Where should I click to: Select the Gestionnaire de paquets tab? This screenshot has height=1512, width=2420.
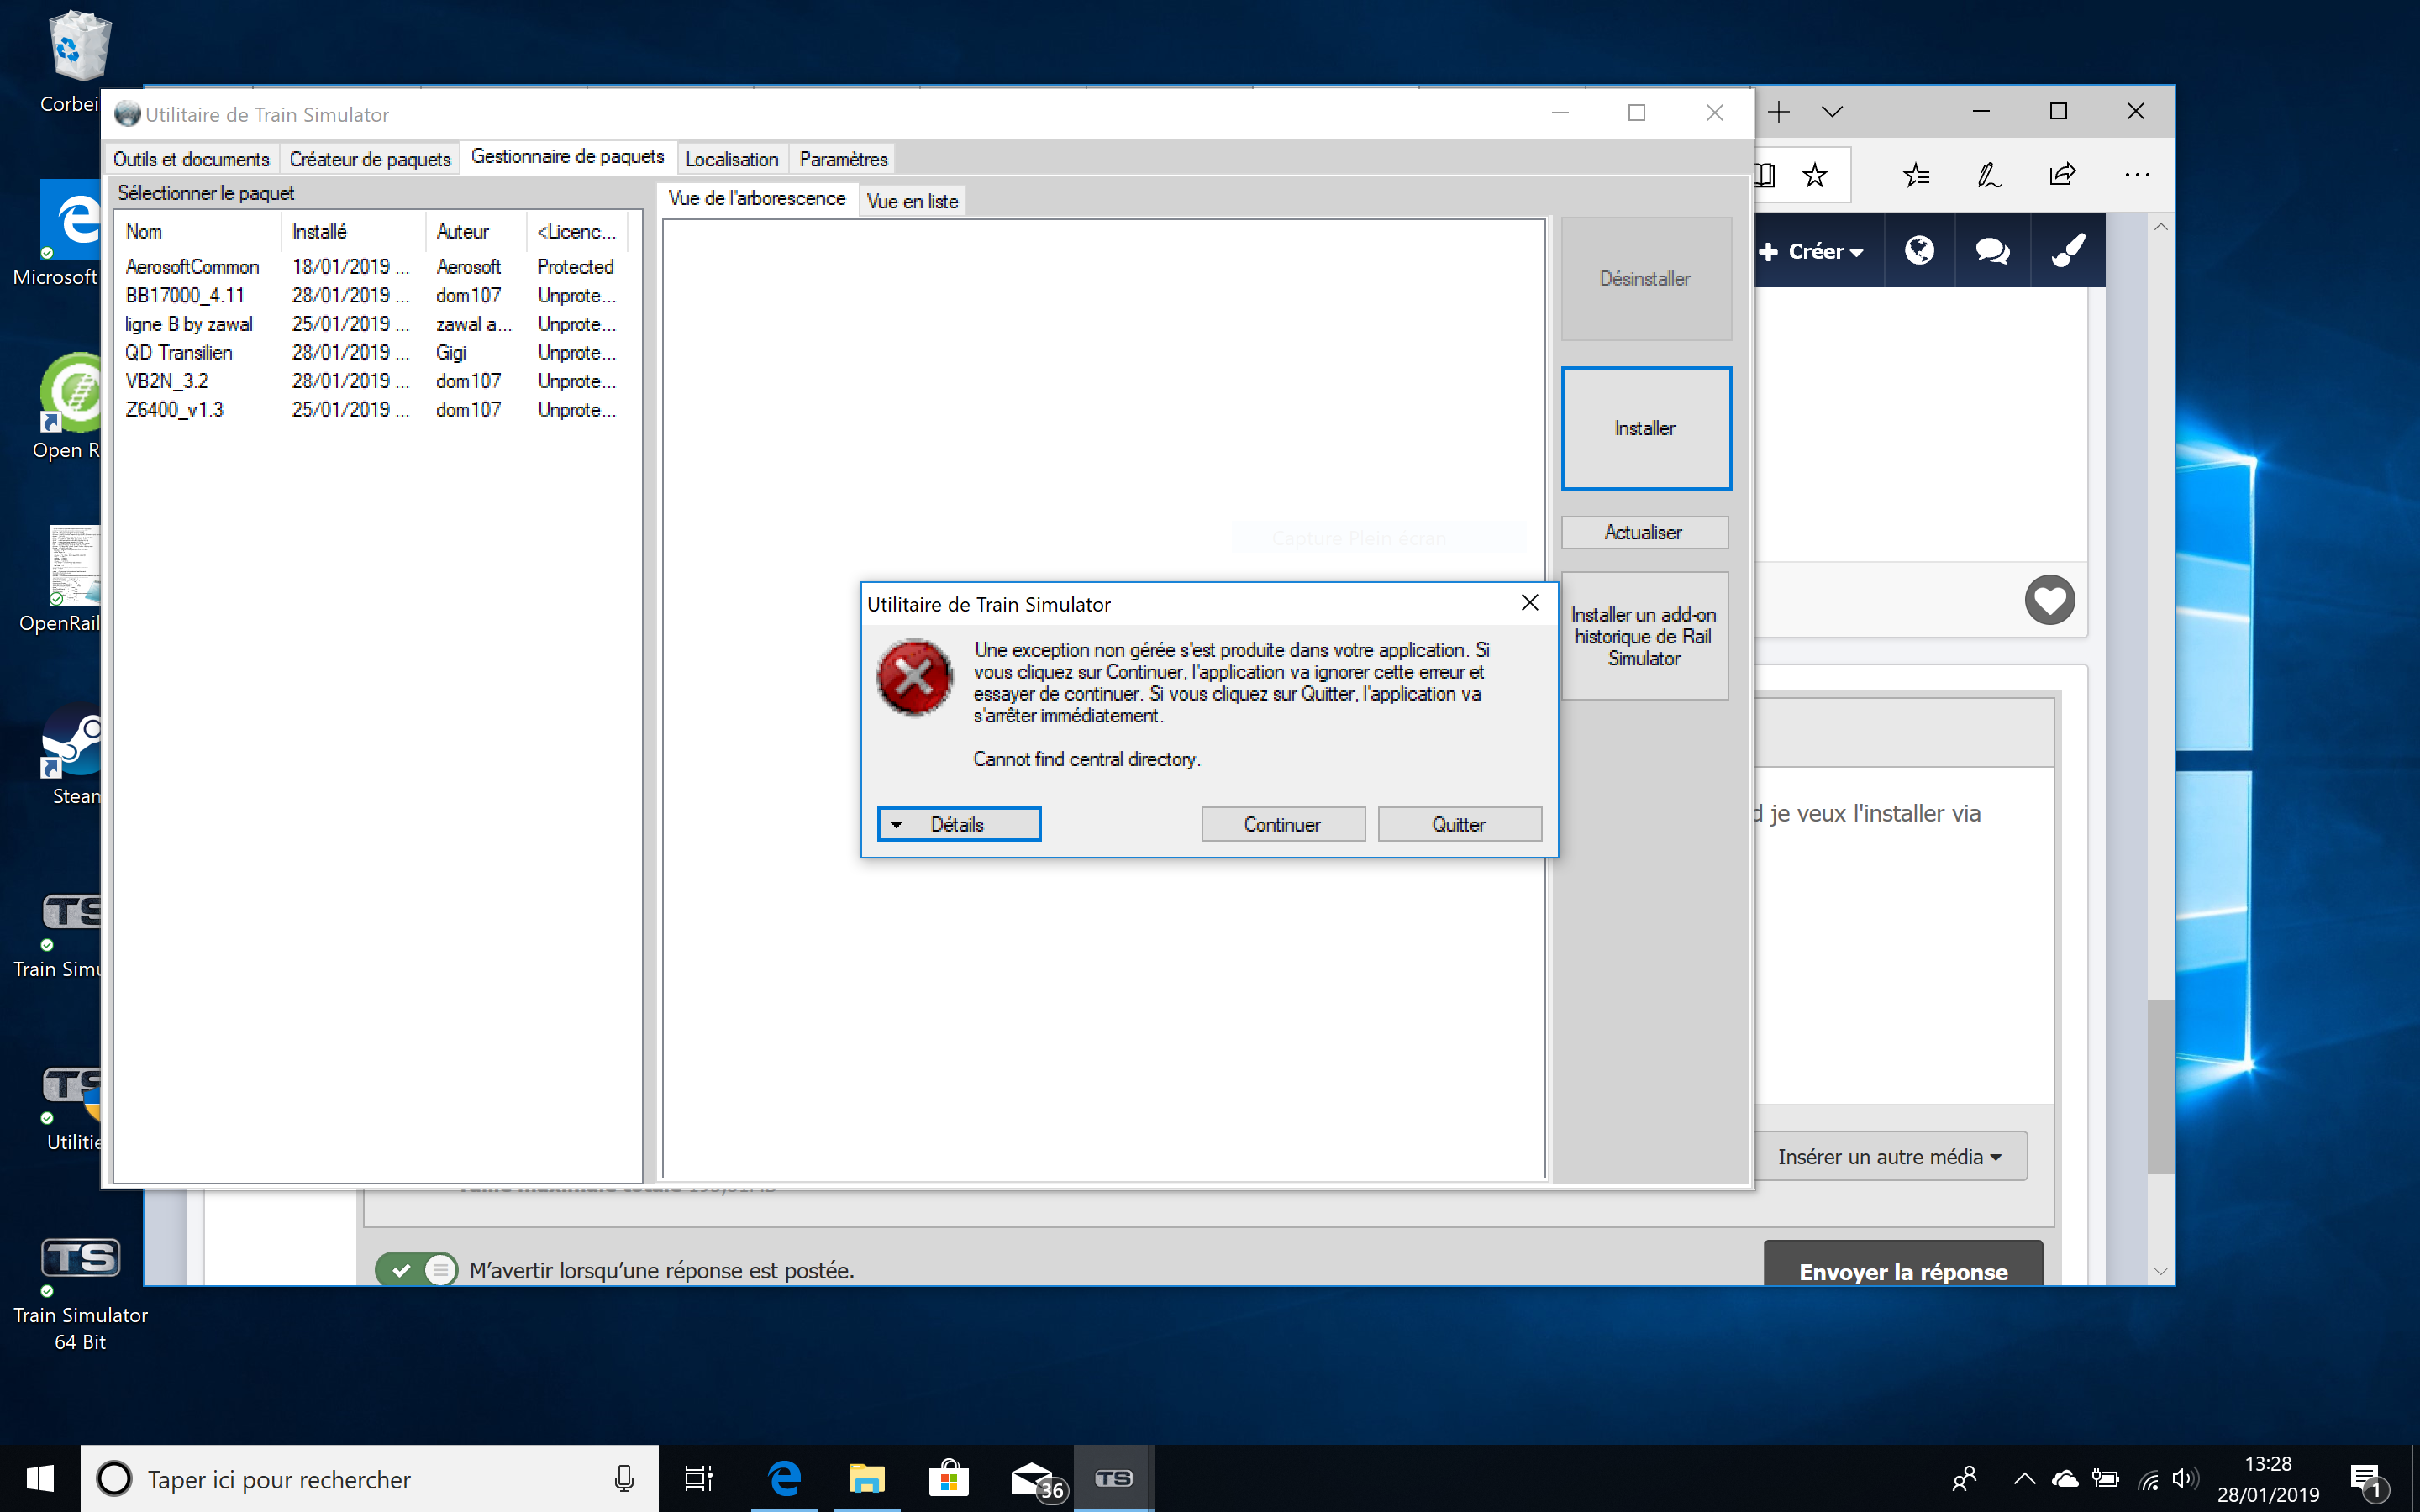click(x=568, y=157)
